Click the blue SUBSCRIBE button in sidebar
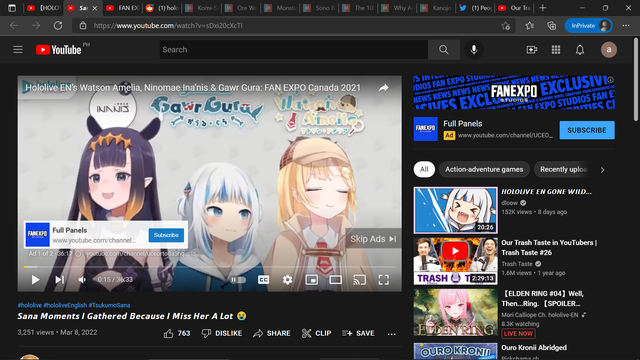Viewport: 640px width, 360px height. [x=587, y=130]
